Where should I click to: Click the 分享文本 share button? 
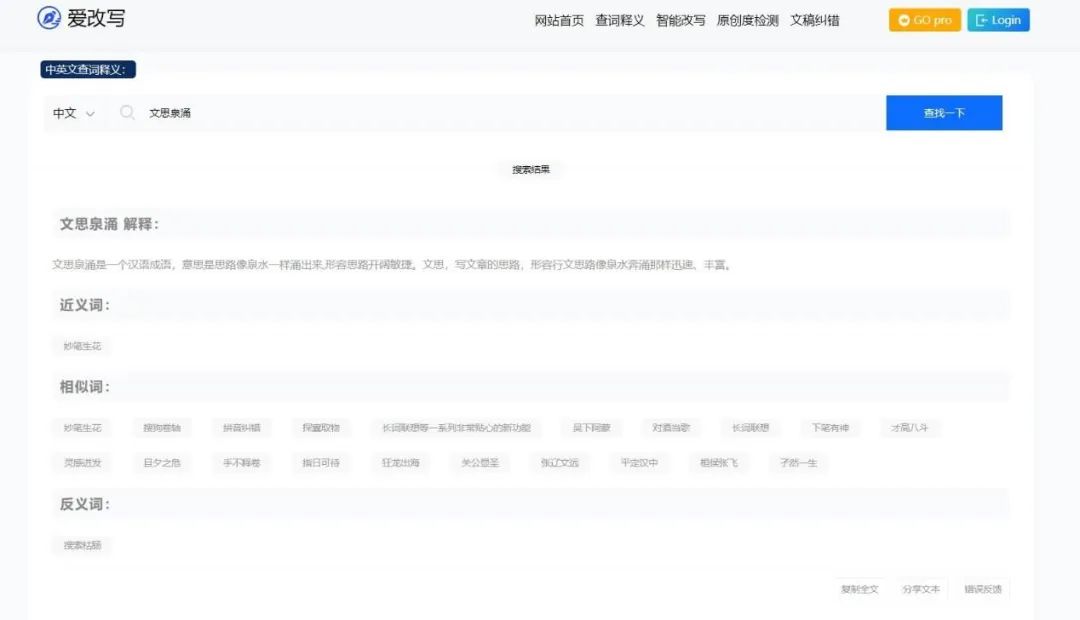click(920, 589)
